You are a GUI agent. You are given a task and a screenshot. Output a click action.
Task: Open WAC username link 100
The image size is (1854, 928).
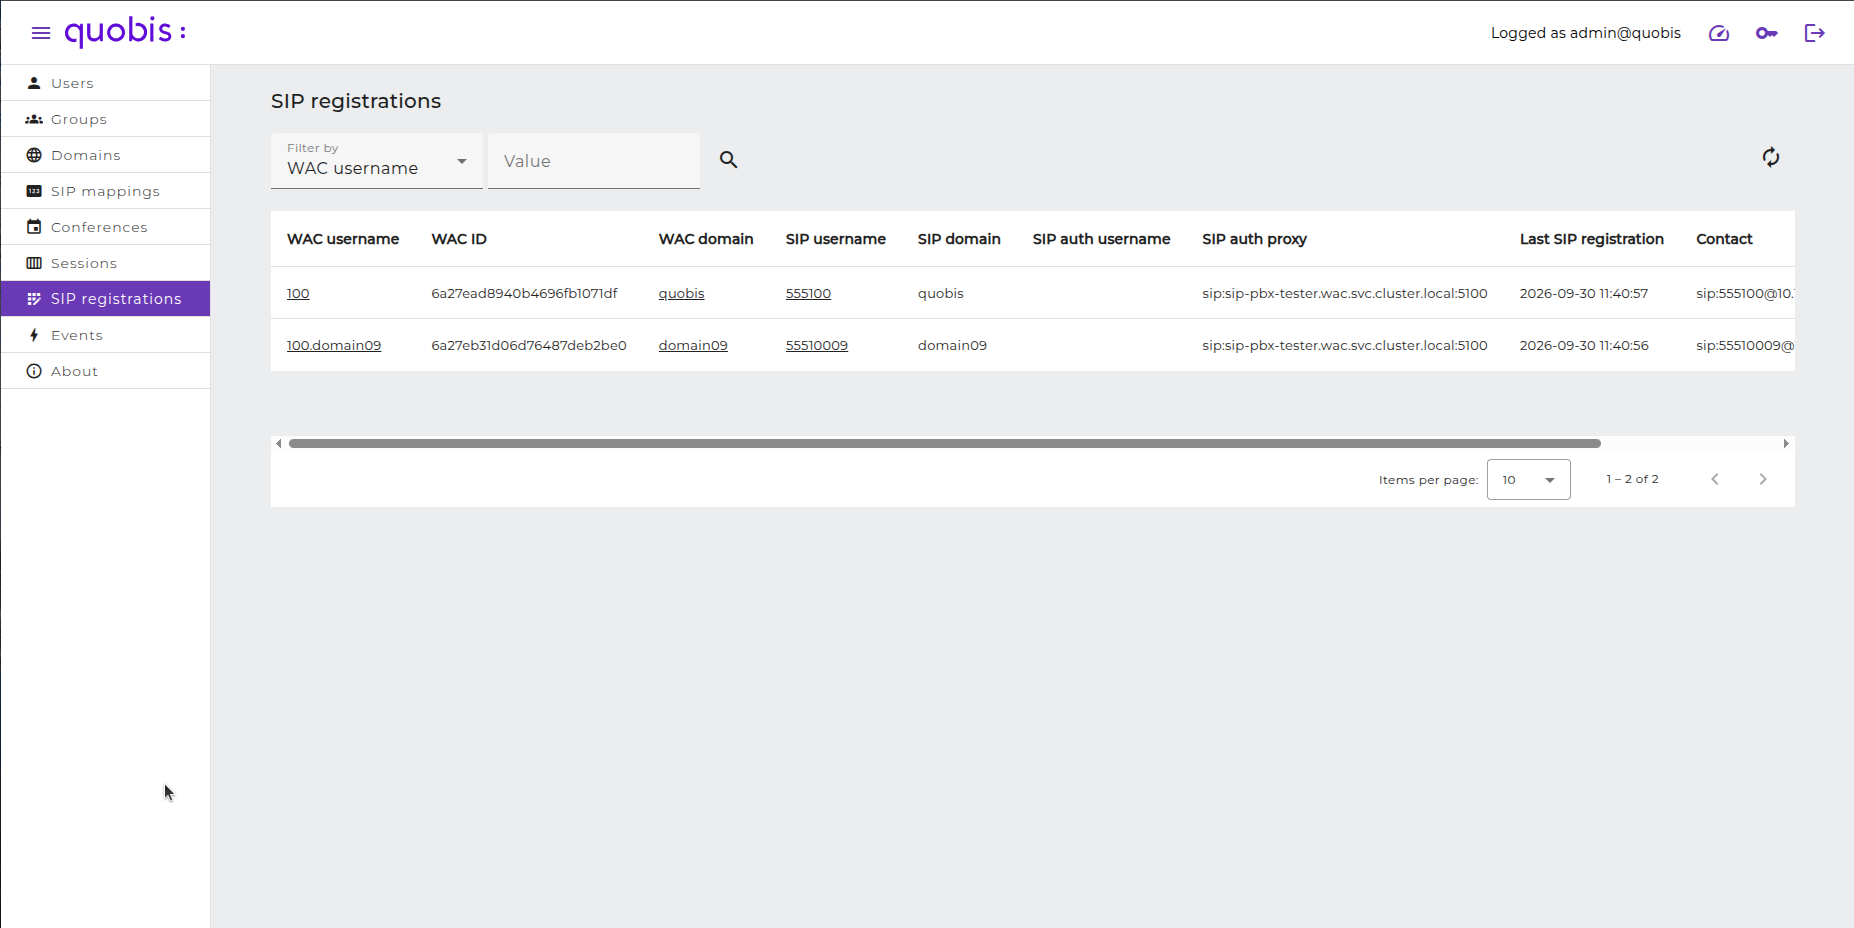pyautogui.click(x=298, y=293)
